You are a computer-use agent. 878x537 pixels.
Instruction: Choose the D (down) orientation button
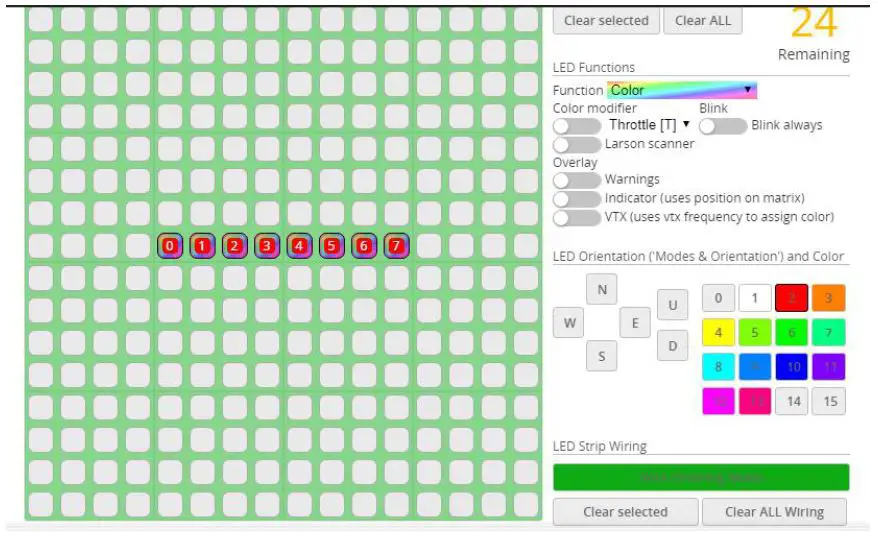(672, 345)
